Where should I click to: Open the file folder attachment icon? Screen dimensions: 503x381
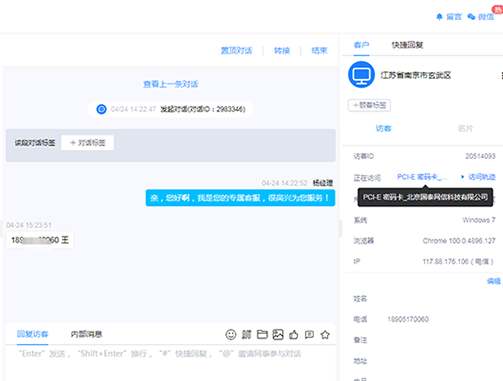coord(262,334)
